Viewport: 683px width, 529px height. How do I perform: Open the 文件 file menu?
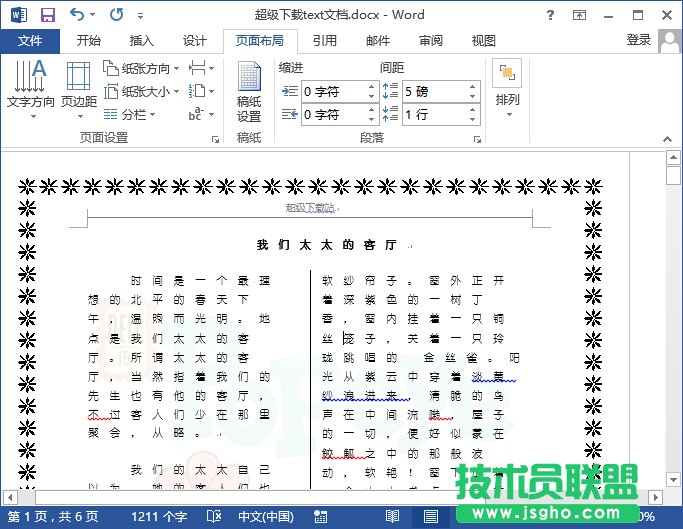click(x=30, y=41)
